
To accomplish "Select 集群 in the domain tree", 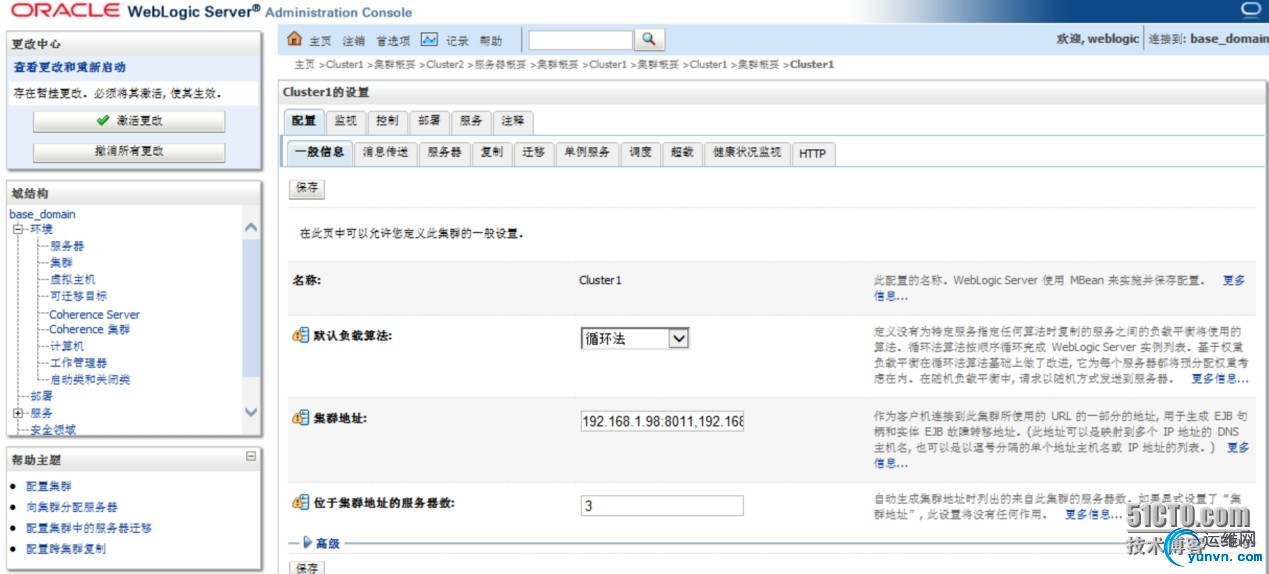I will 61,262.
